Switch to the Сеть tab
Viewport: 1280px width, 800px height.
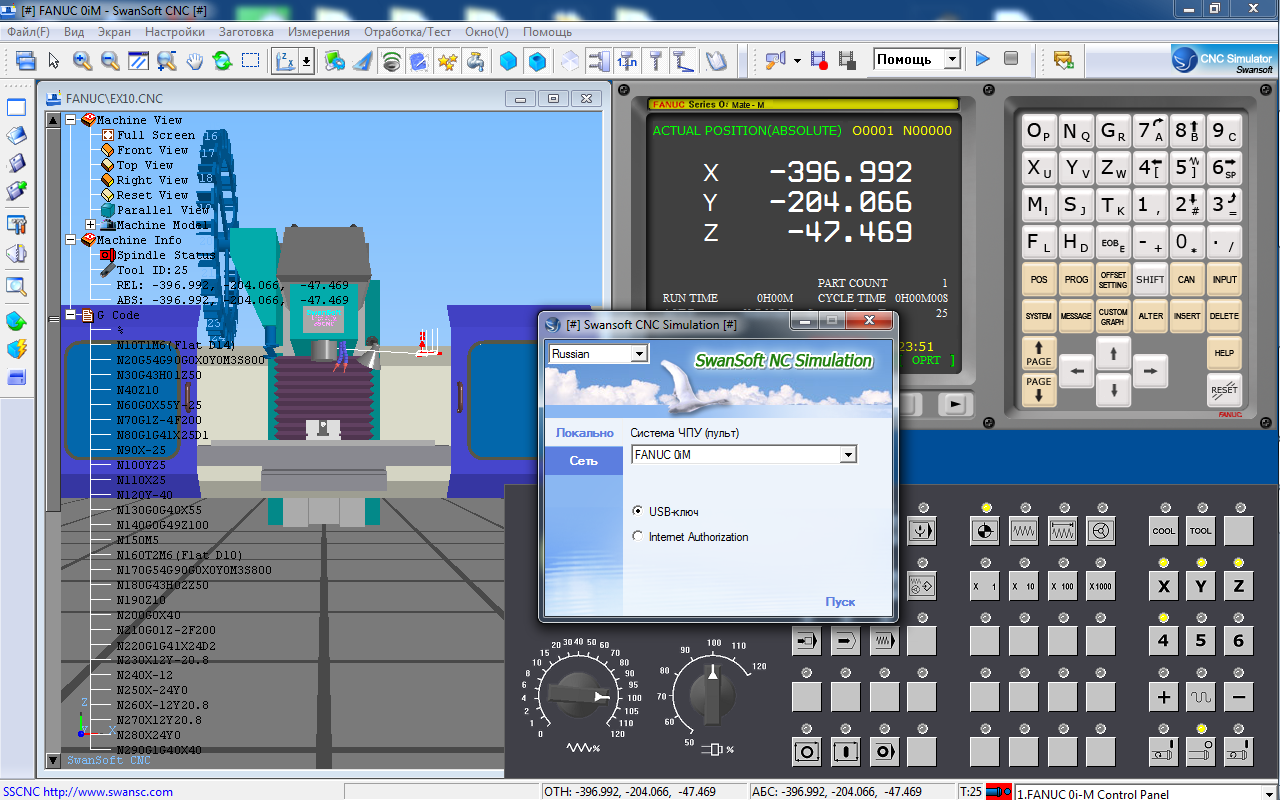click(584, 461)
